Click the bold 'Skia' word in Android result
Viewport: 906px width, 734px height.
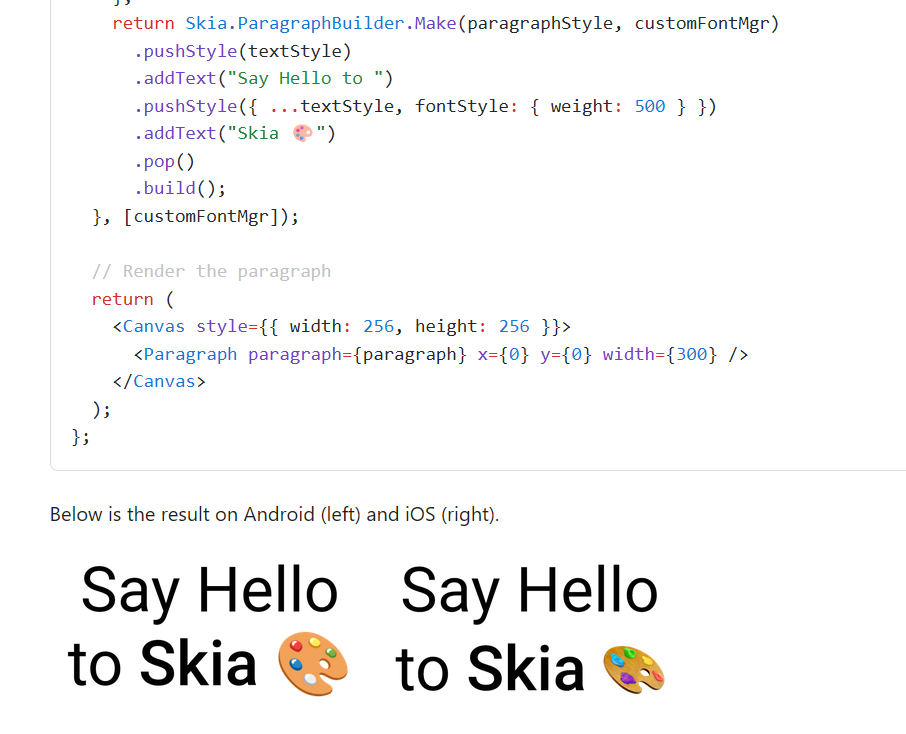(198, 663)
